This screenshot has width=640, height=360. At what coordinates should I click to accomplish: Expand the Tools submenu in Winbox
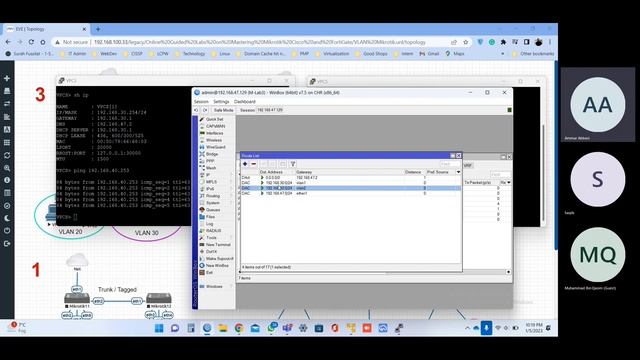[216, 238]
